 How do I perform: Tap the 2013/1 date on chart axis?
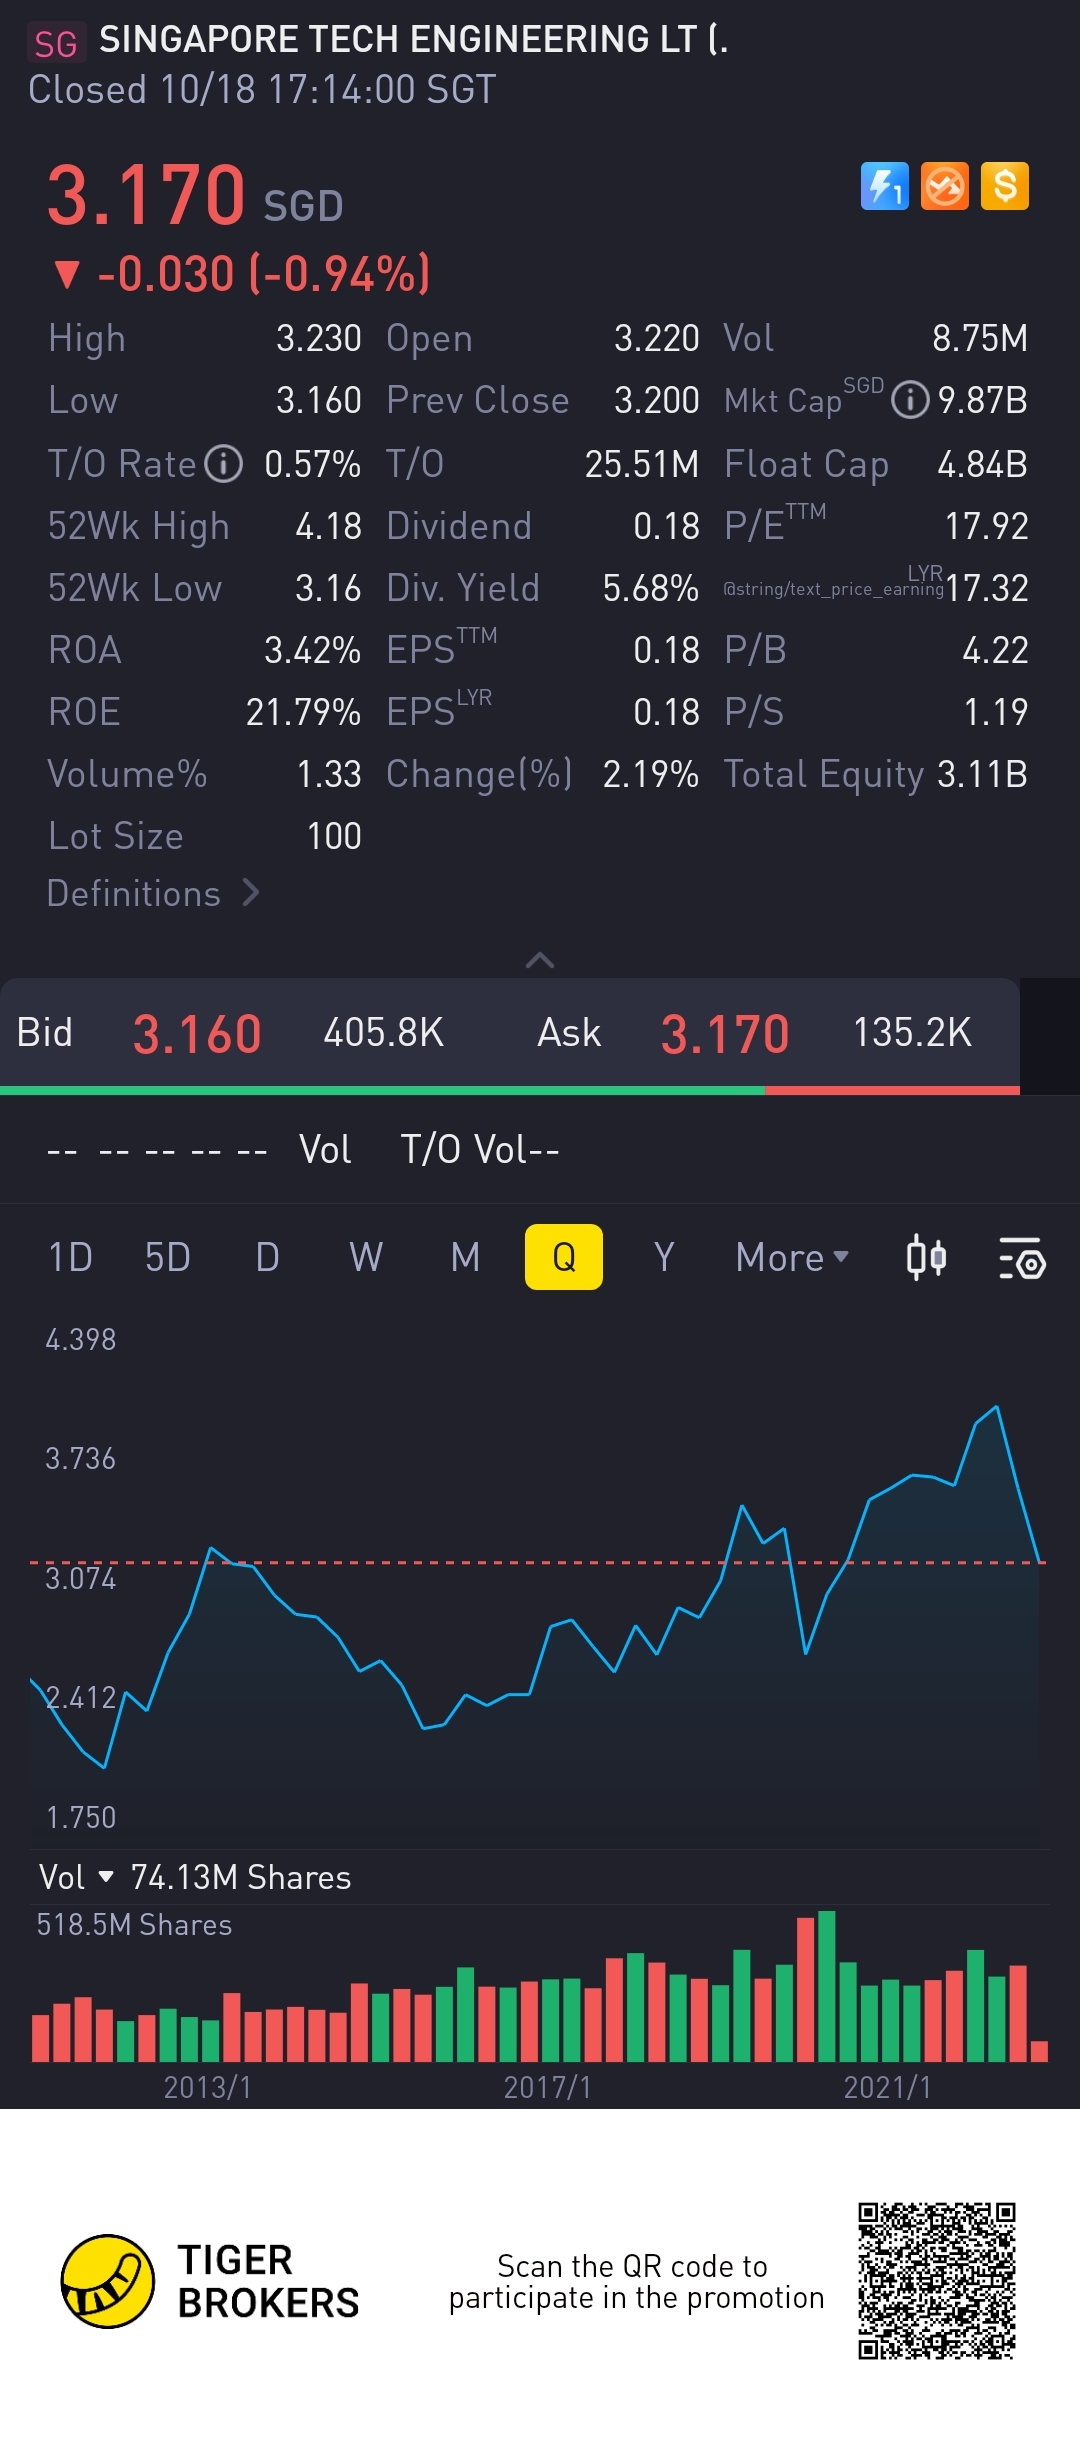coord(207,2087)
